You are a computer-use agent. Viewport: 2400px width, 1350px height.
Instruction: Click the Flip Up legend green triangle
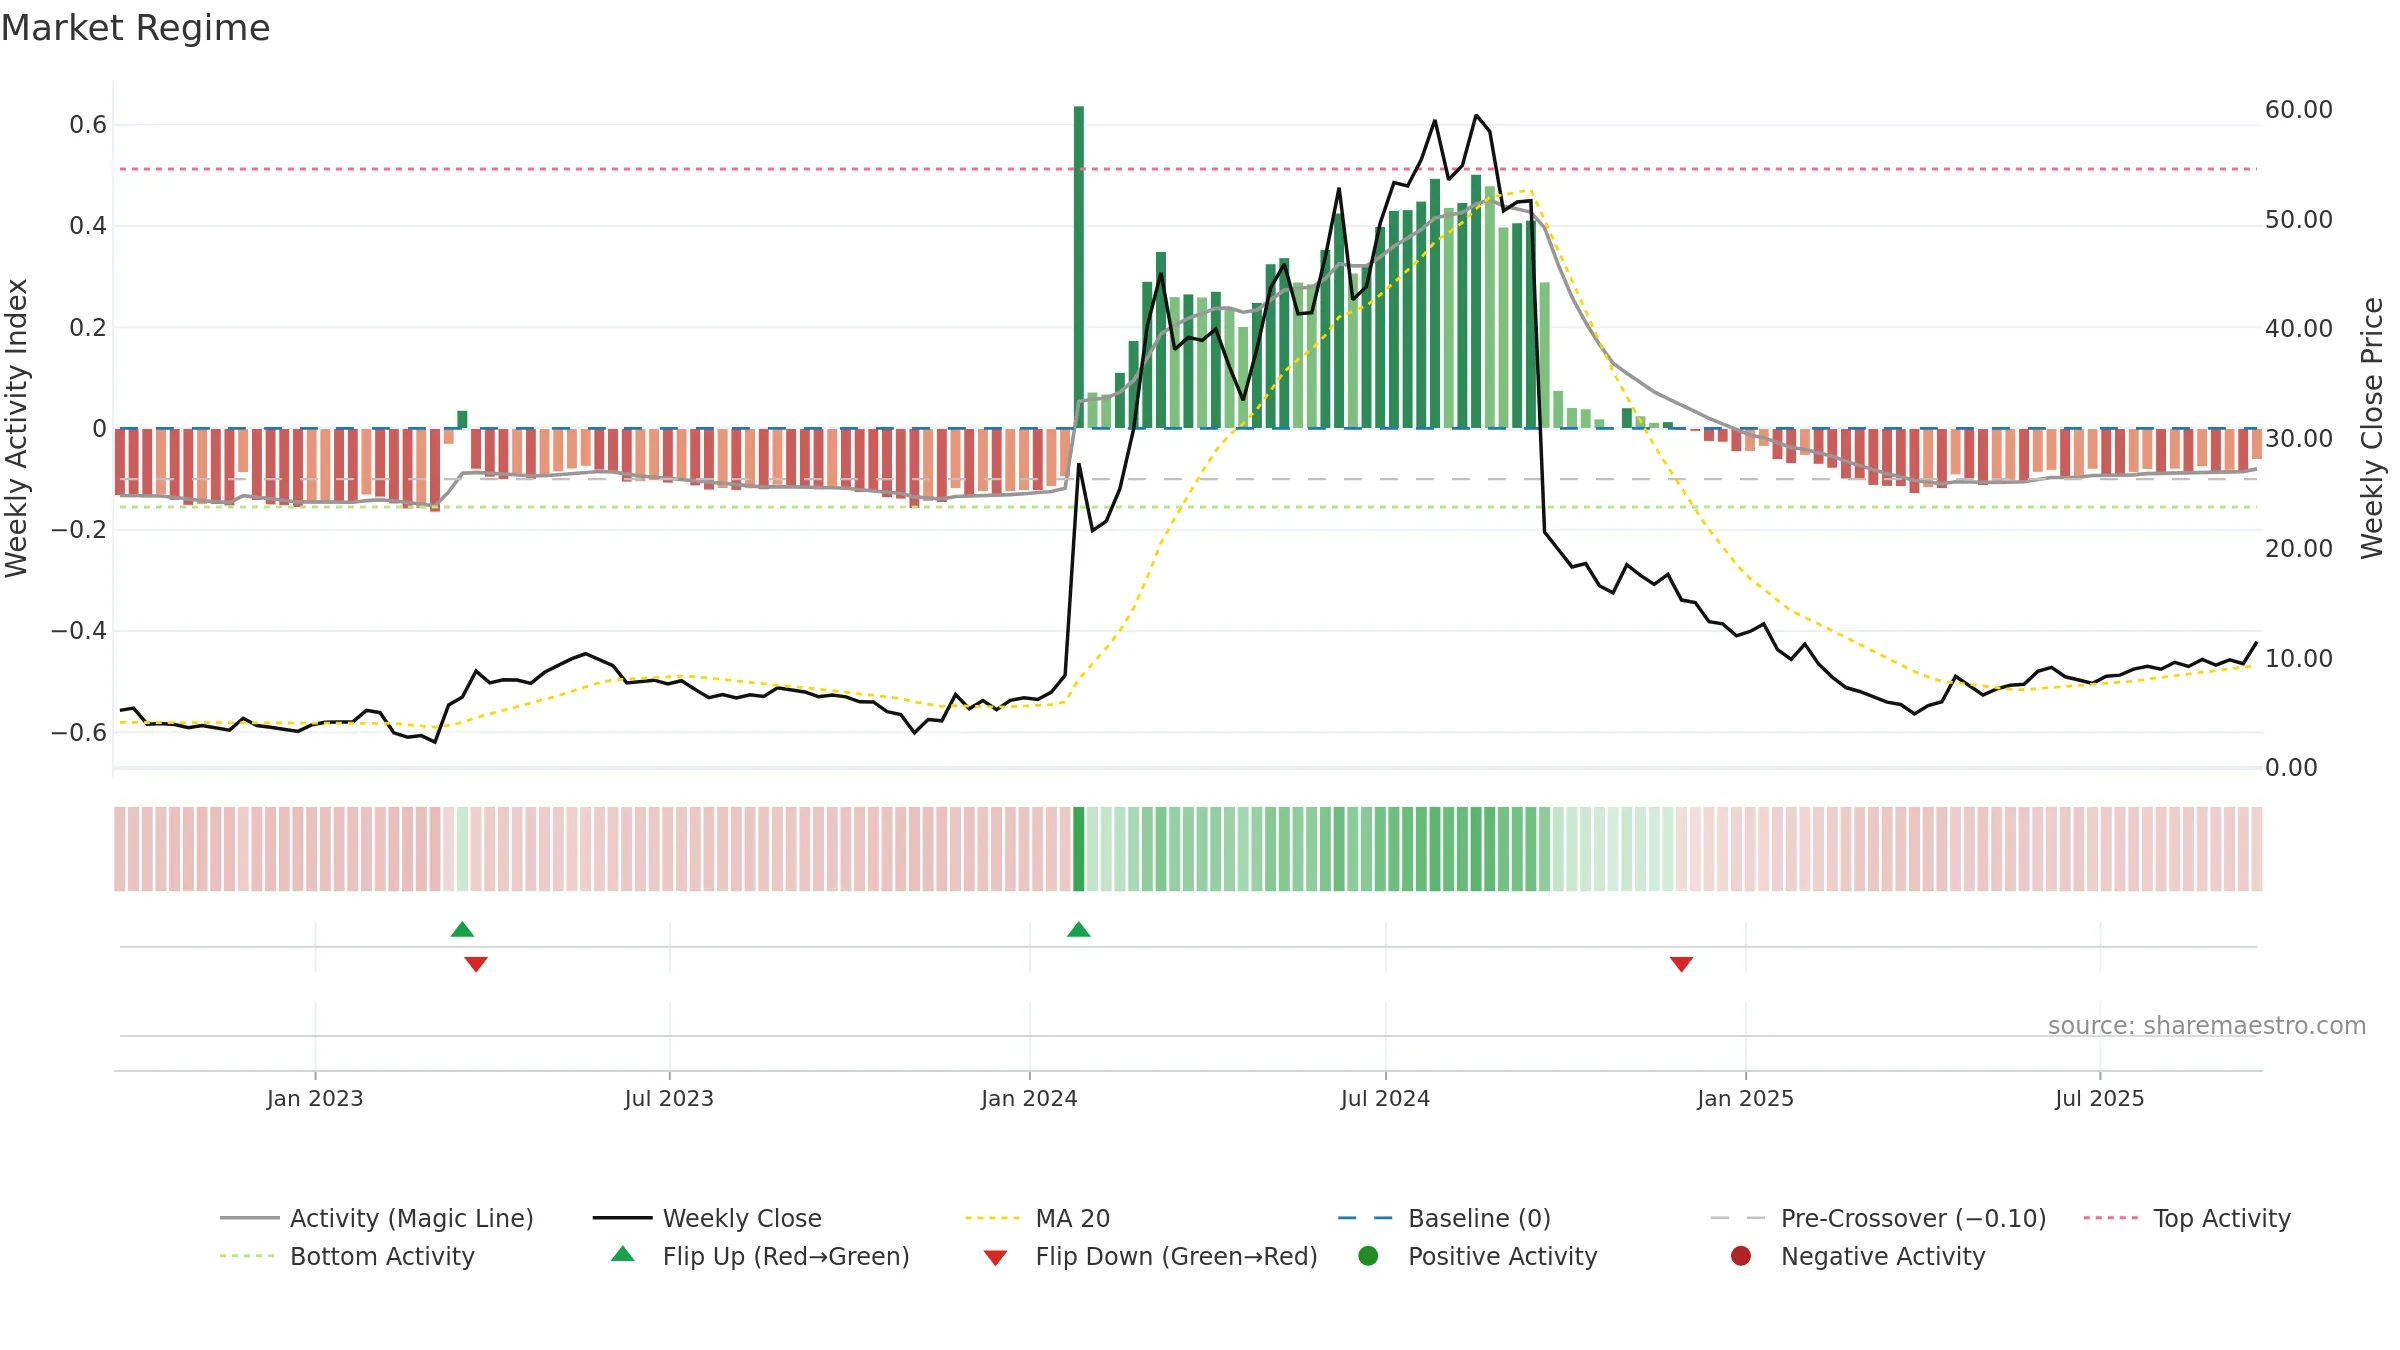[623, 1254]
